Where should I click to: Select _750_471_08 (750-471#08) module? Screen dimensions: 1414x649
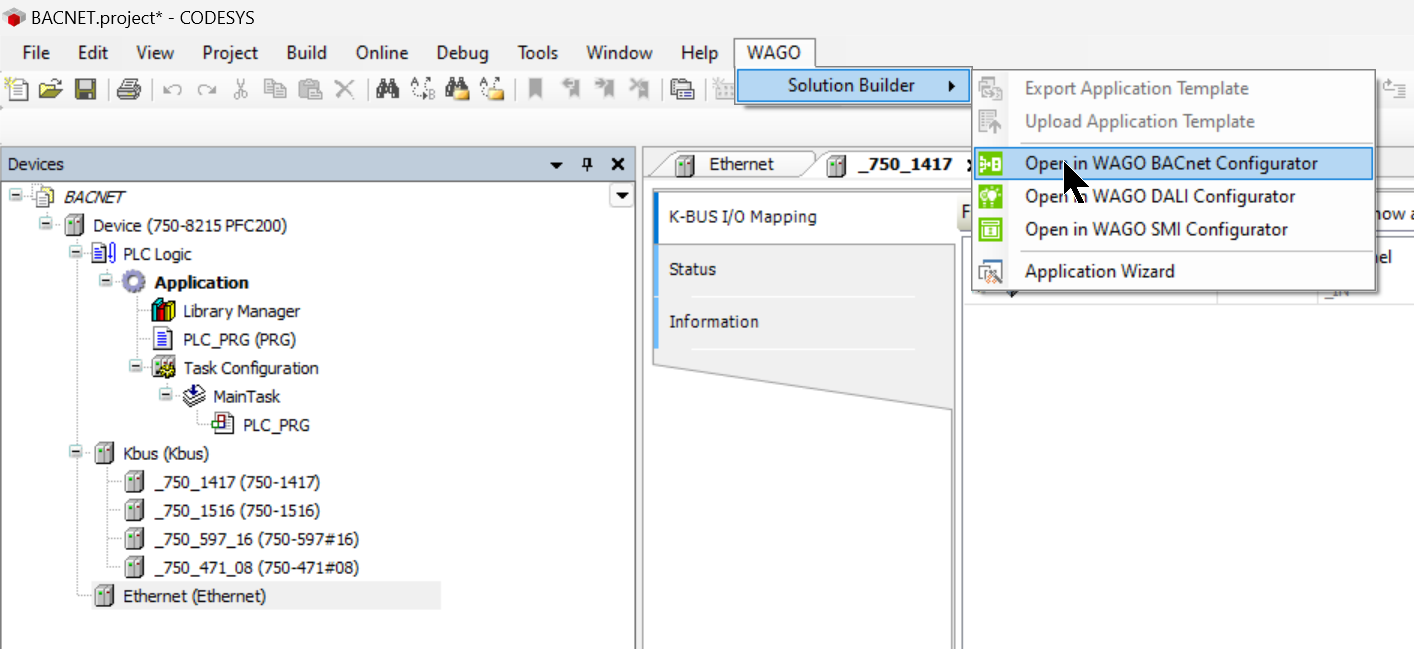click(x=256, y=567)
